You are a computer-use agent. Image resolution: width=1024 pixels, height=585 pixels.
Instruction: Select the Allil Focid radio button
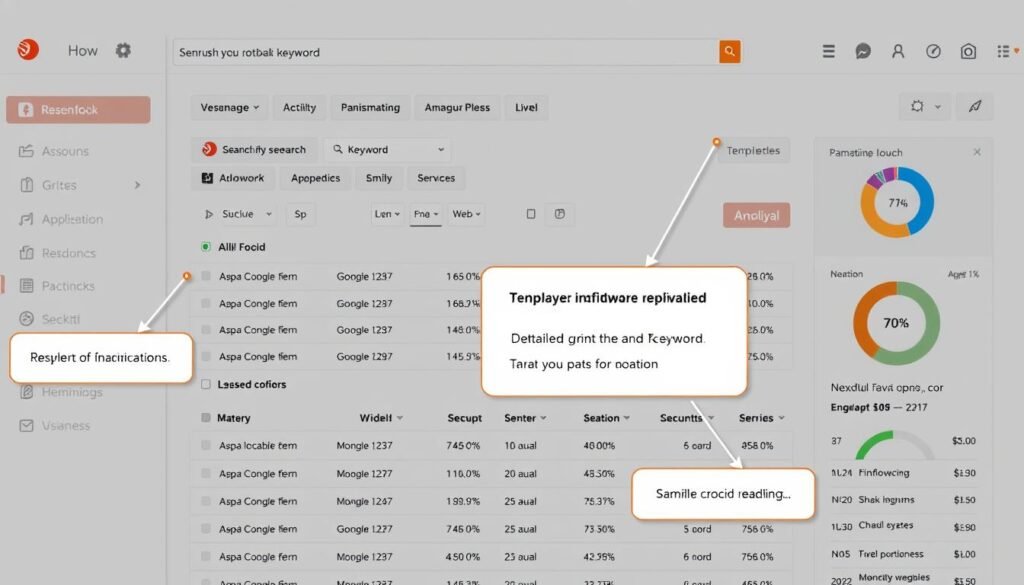pos(206,247)
